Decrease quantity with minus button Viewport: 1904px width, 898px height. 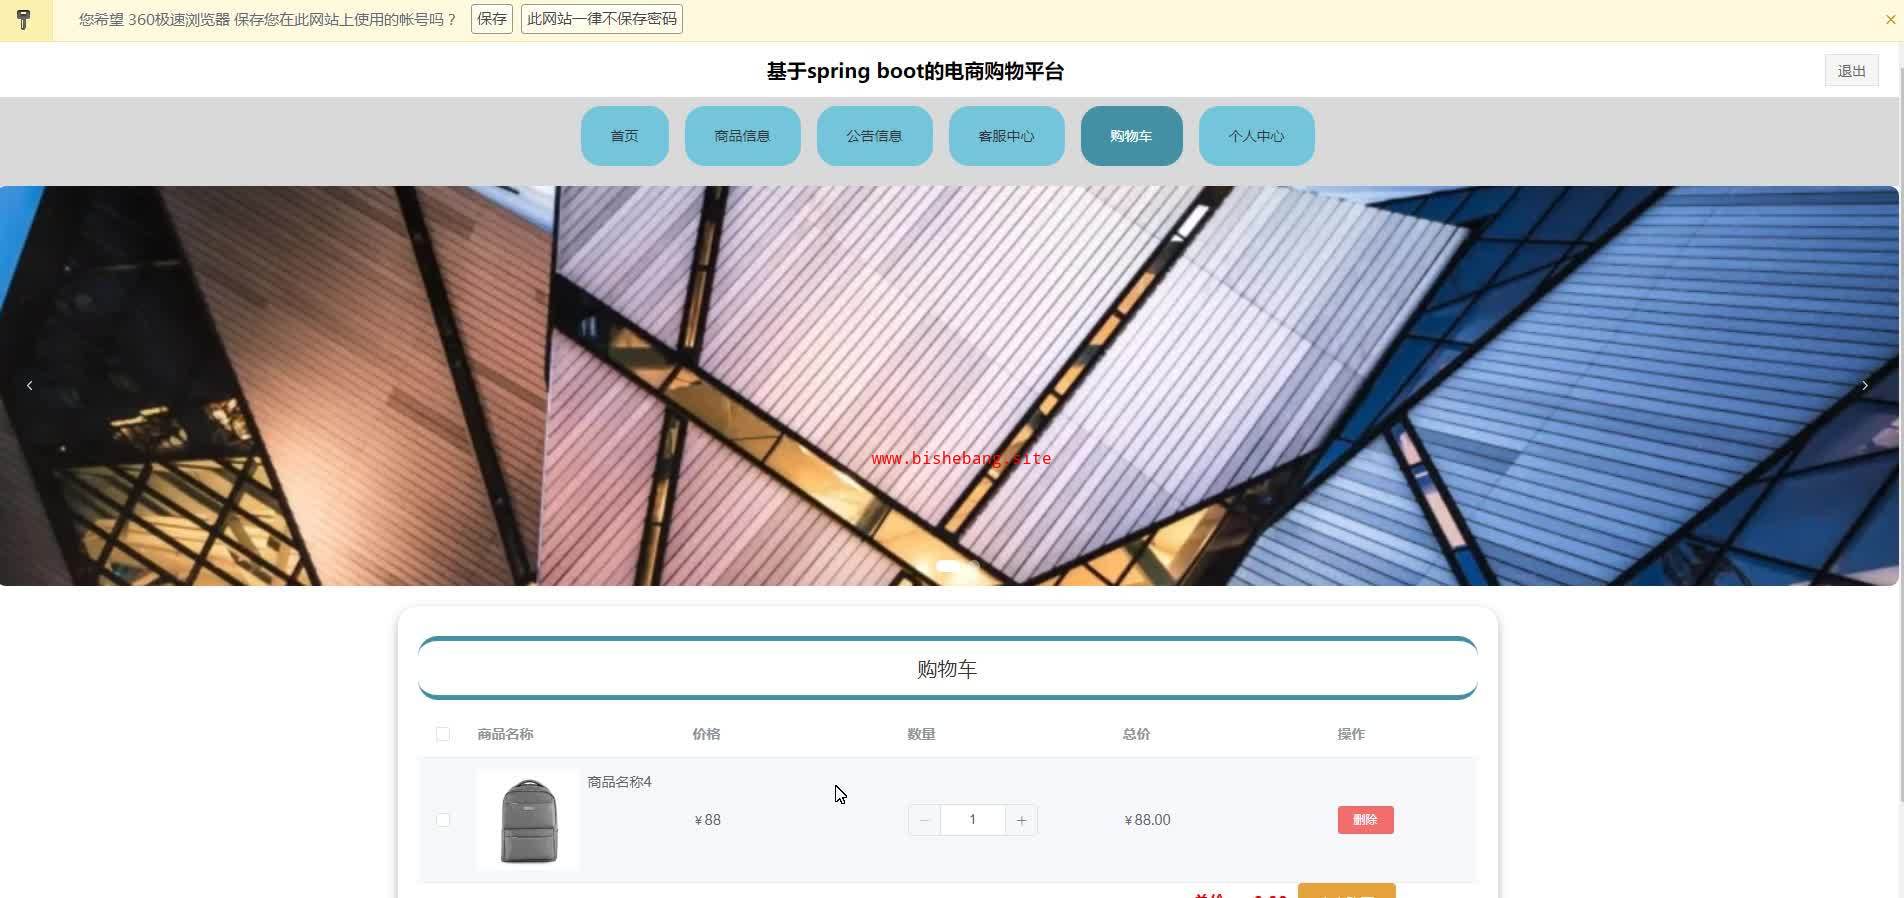(924, 820)
